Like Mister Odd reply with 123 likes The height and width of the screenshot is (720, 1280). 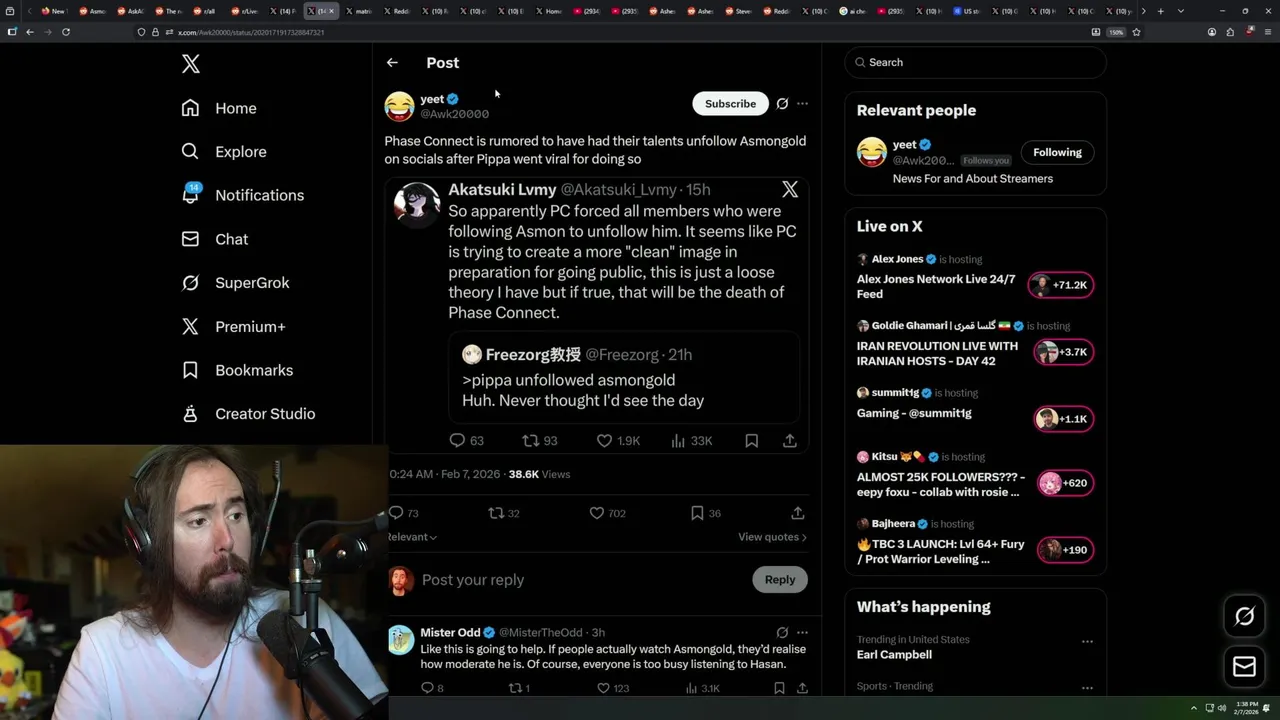pos(613,688)
